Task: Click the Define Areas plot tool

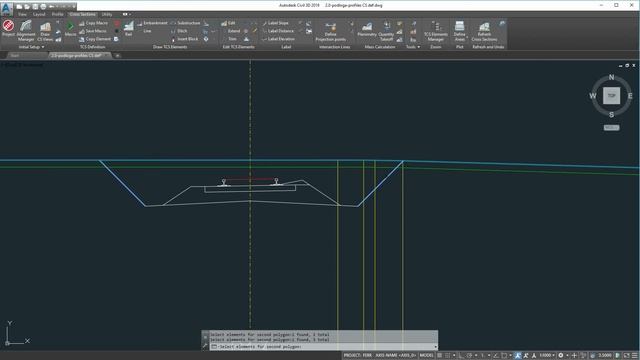Action: click(x=460, y=31)
